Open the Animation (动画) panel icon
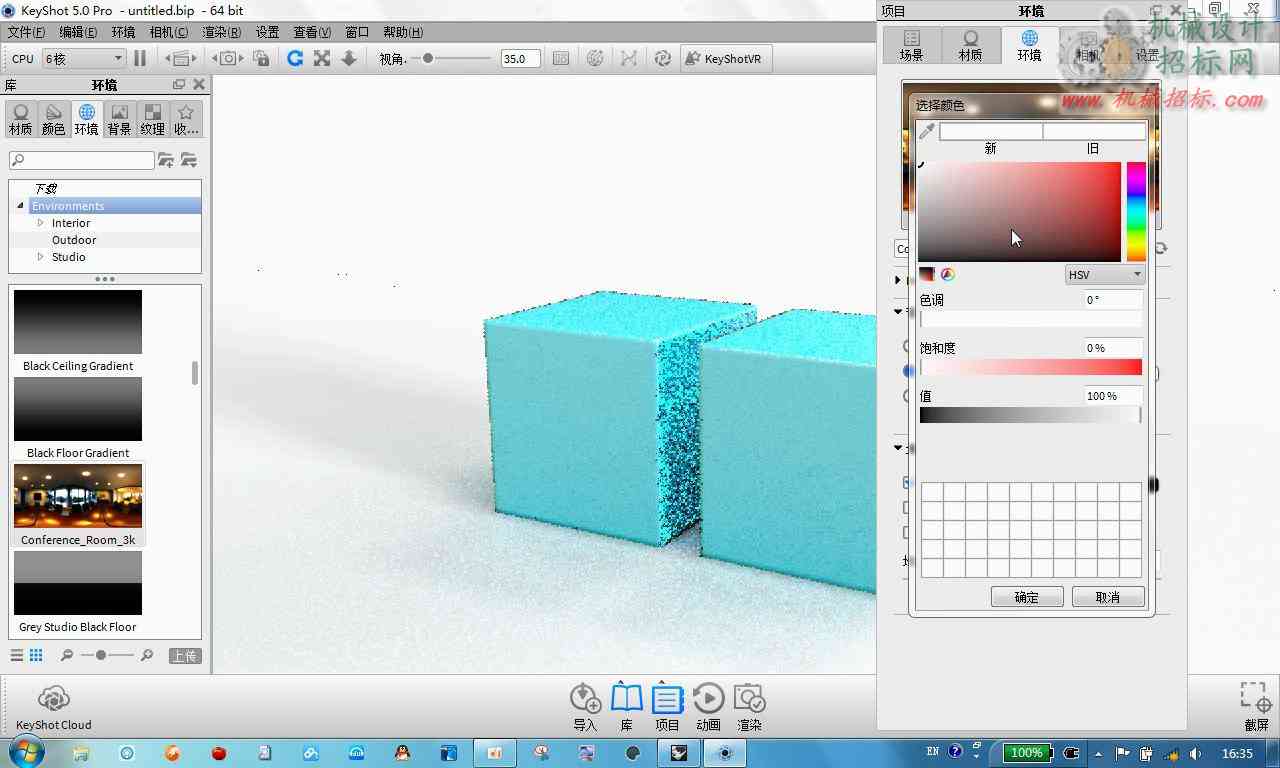 pos(708,707)
